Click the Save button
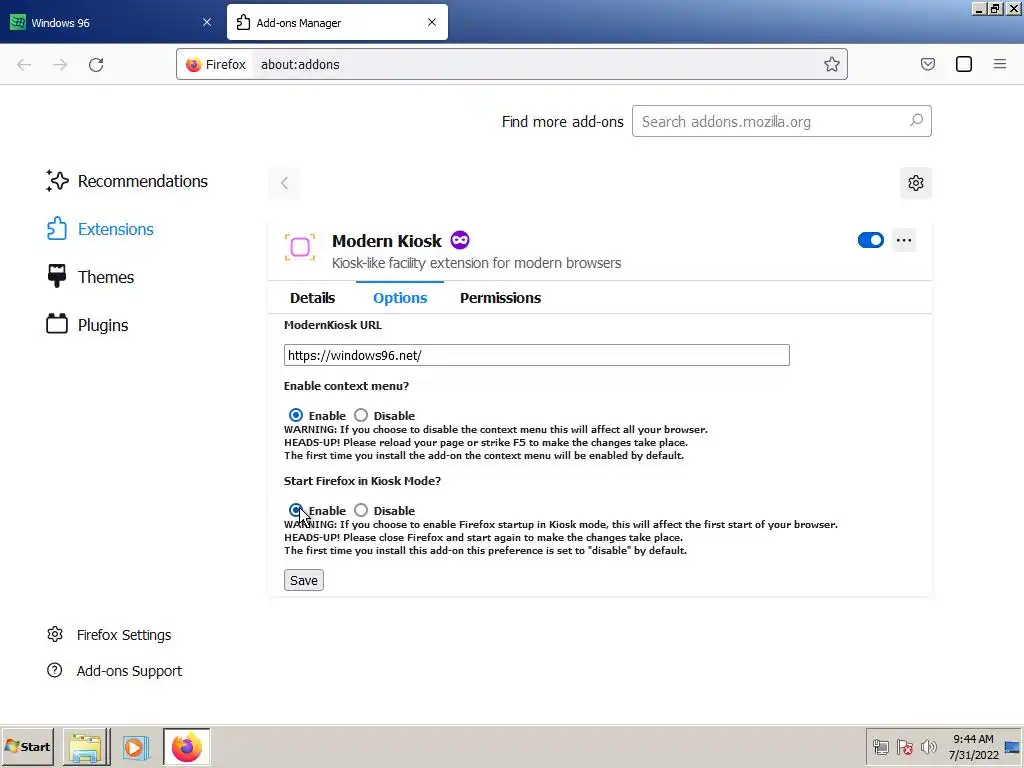1024x768 pixels. (304, 580)
